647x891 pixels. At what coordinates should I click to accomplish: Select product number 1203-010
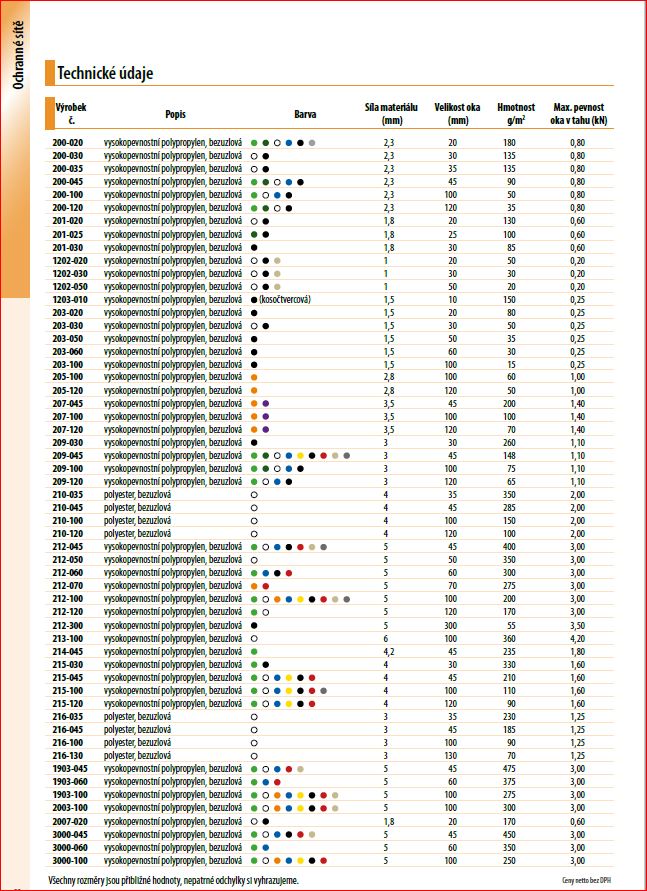point(70,299)
